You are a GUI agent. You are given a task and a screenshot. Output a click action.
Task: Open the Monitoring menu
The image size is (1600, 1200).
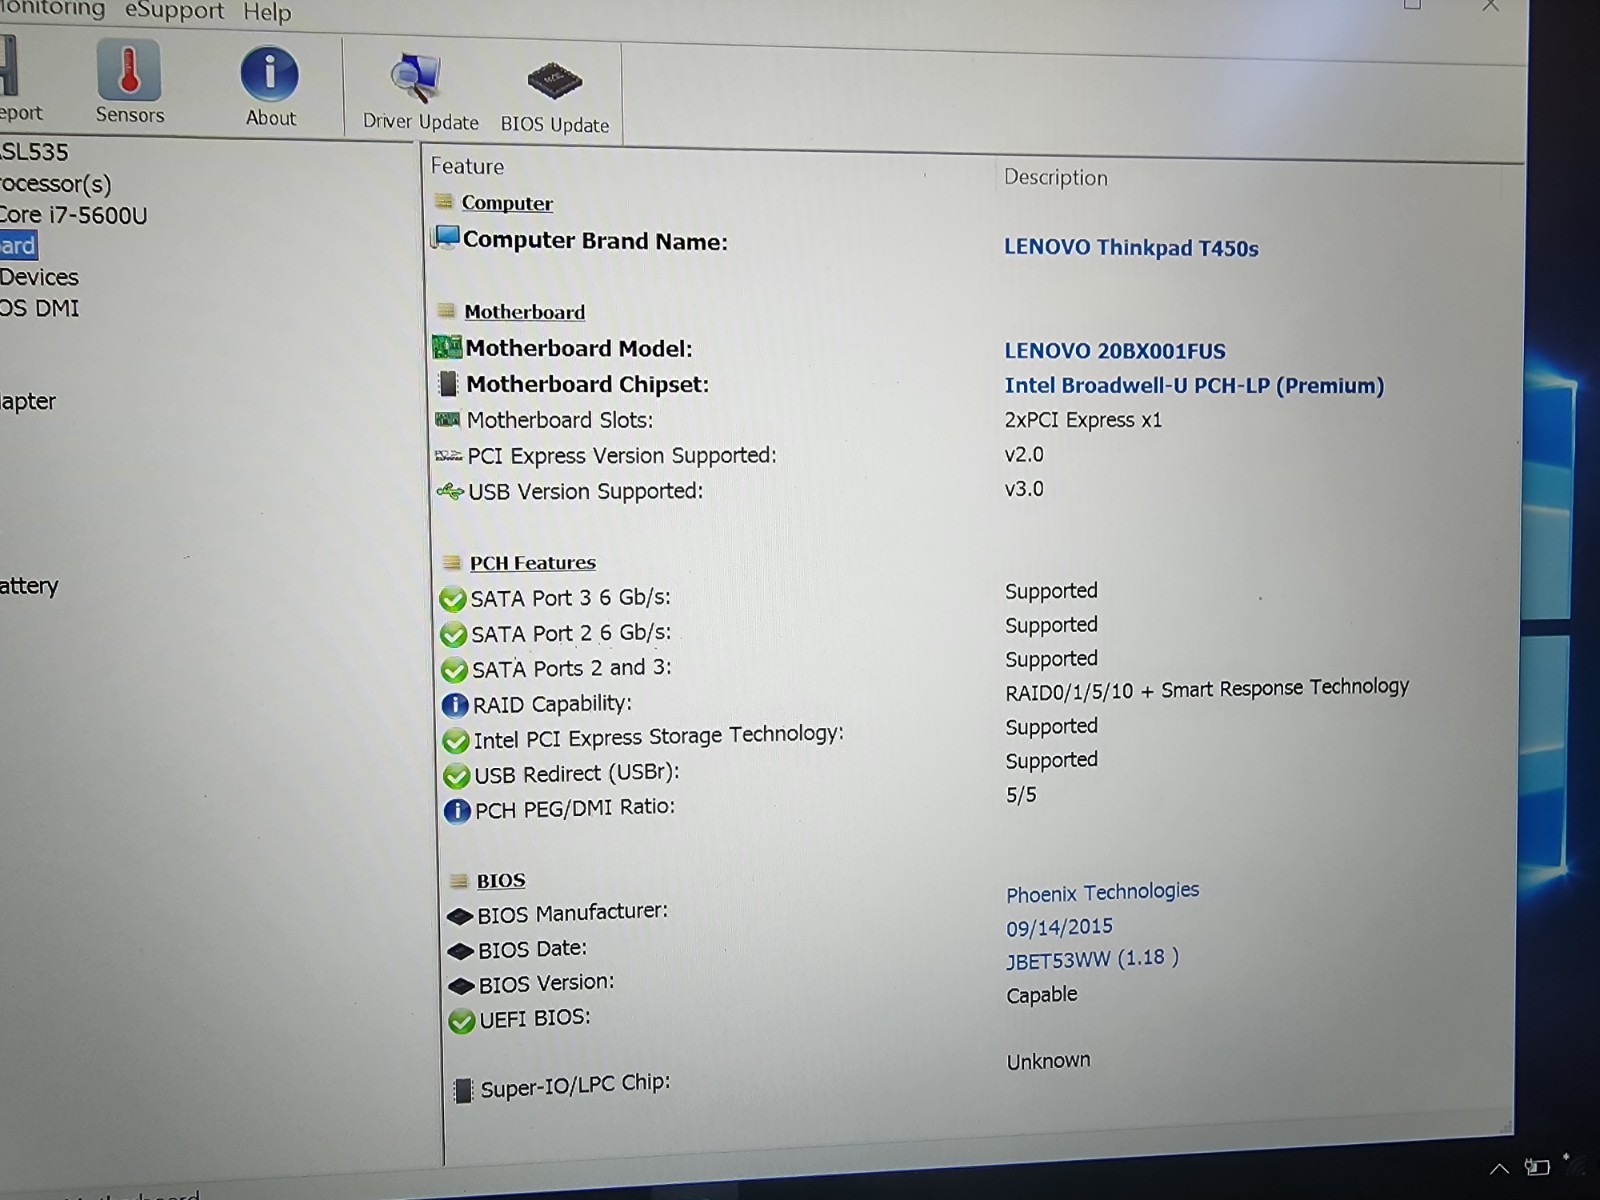click(52, 9)
